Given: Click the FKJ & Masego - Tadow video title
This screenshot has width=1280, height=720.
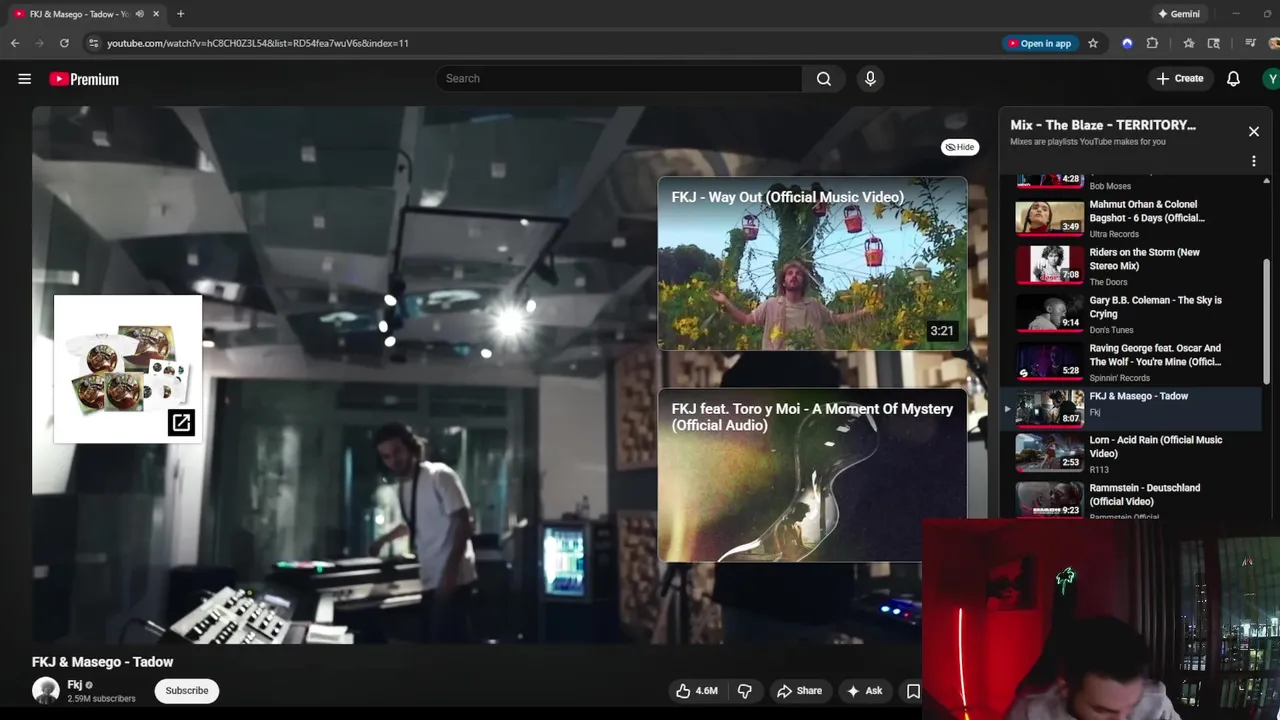Looking at the screenshot, I should pyautogui.click(x=102, y=662).
